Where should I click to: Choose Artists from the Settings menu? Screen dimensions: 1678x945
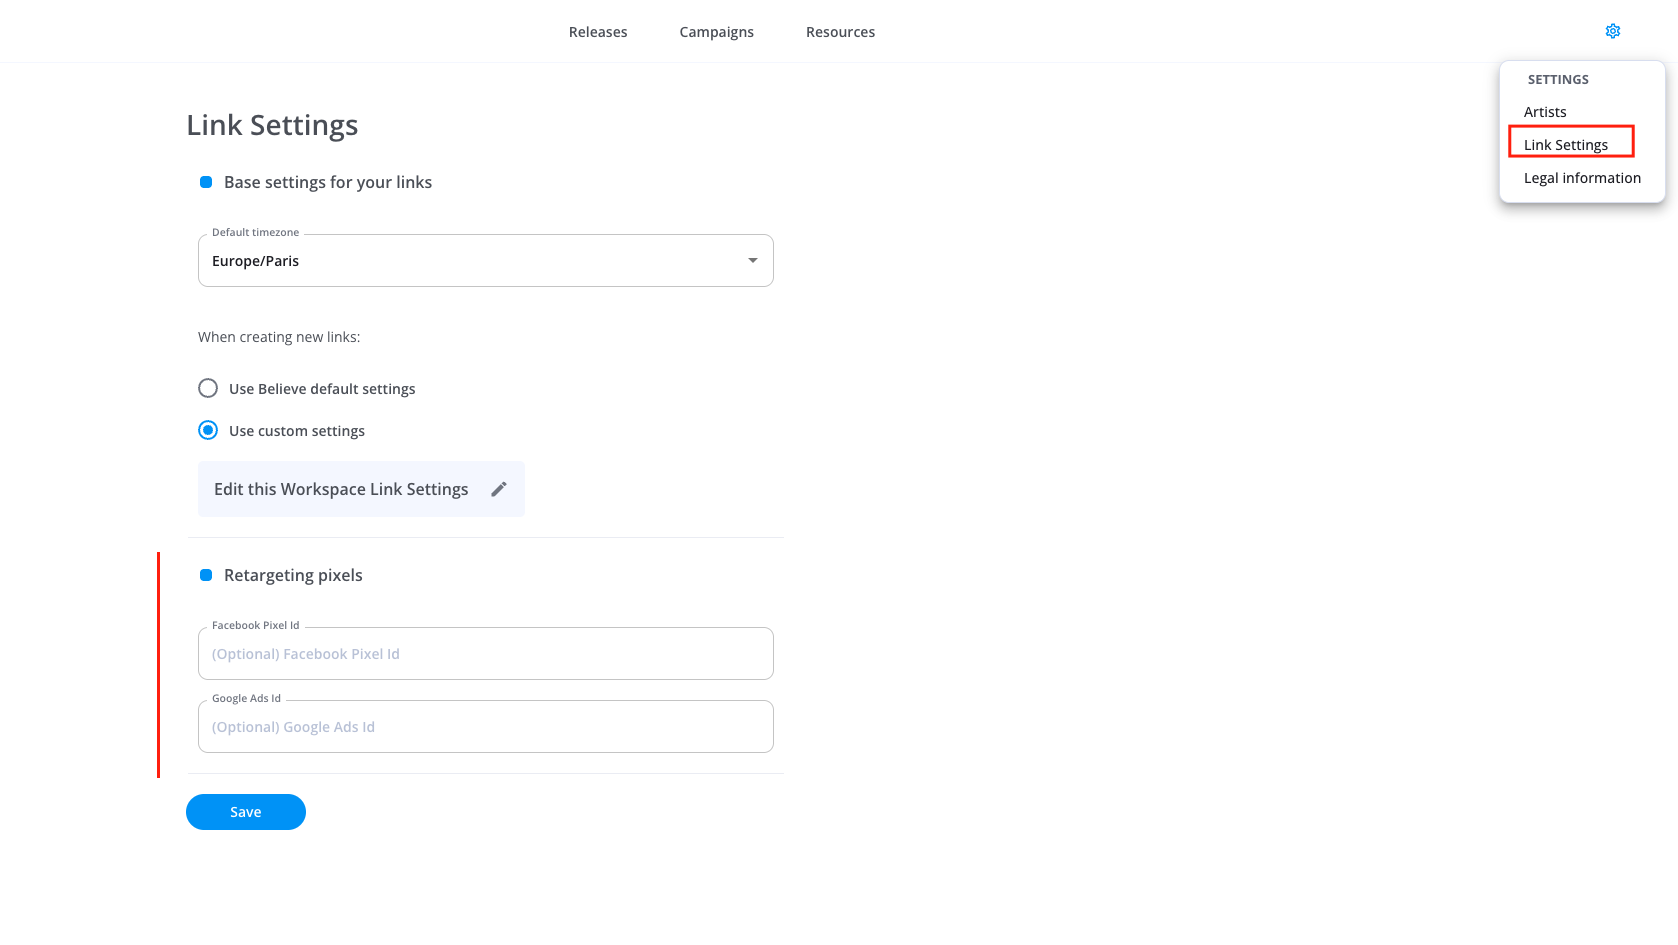1545,112
